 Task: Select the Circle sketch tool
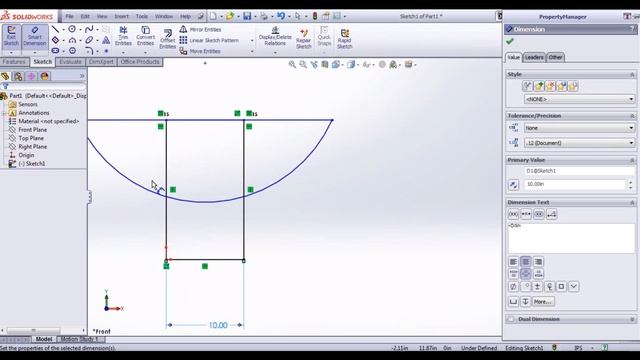pyautogui.click(x=72, y=29)
